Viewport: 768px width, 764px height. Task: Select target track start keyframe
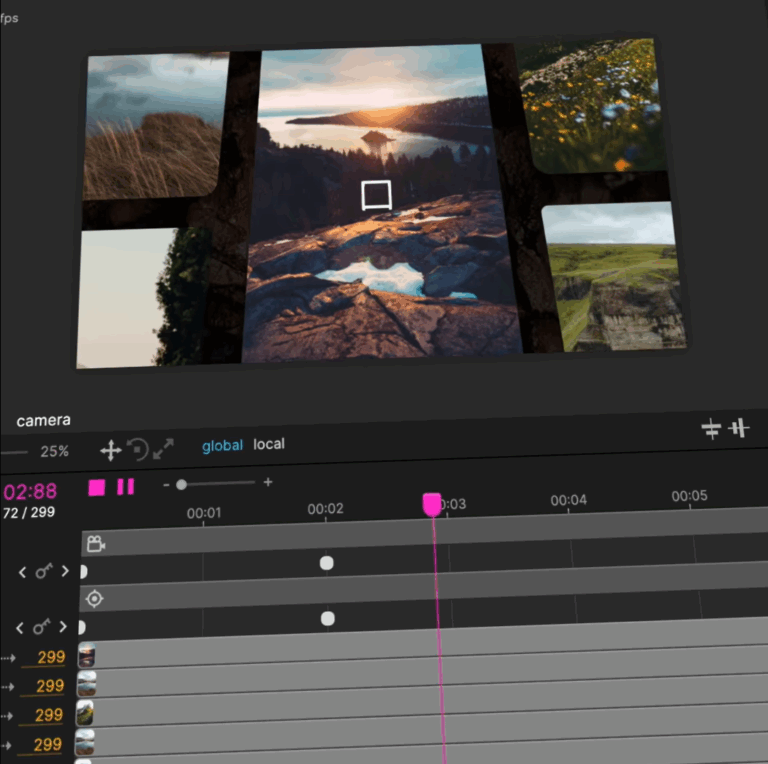82,627
